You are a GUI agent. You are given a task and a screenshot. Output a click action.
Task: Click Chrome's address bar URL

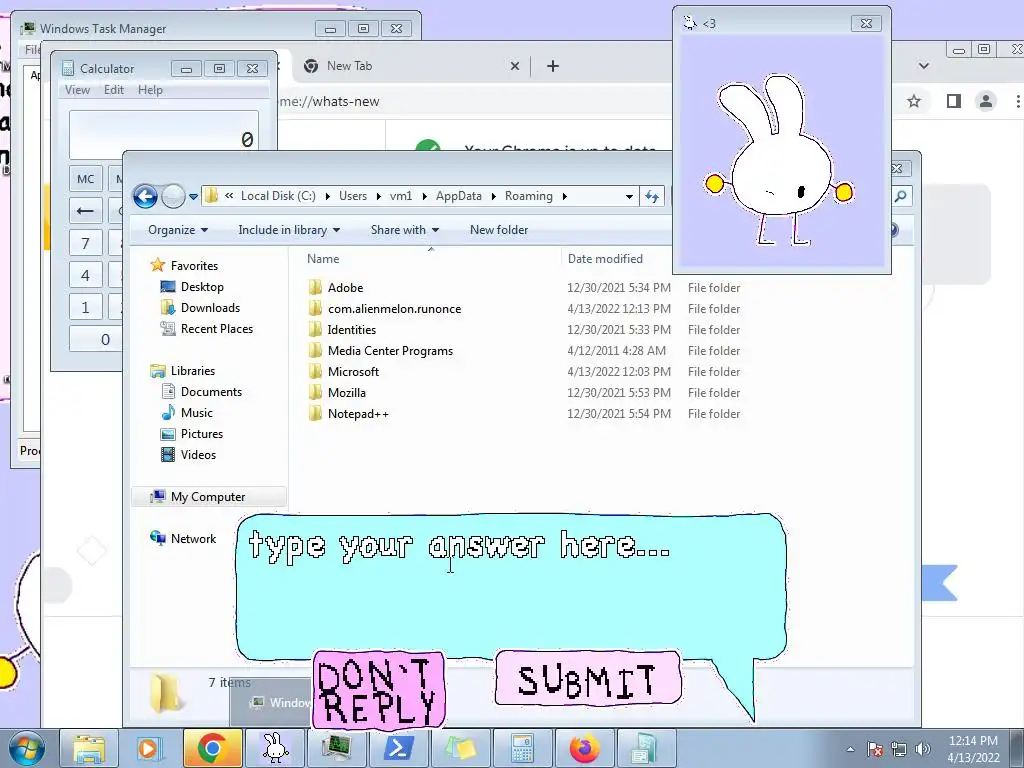(x=329, y=101)
